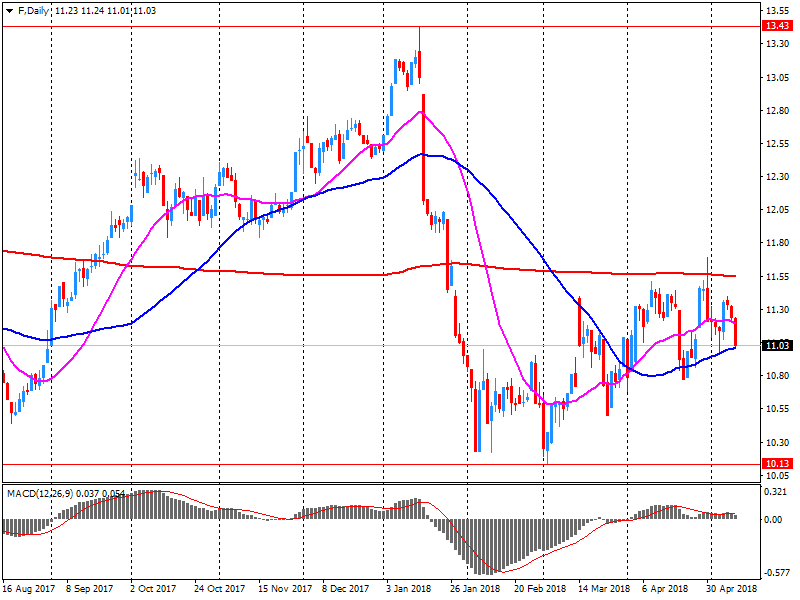The width and height of the screenshot is (800, 600).
Task: Click the 12.55 price scale value
Action: (778, 144)
